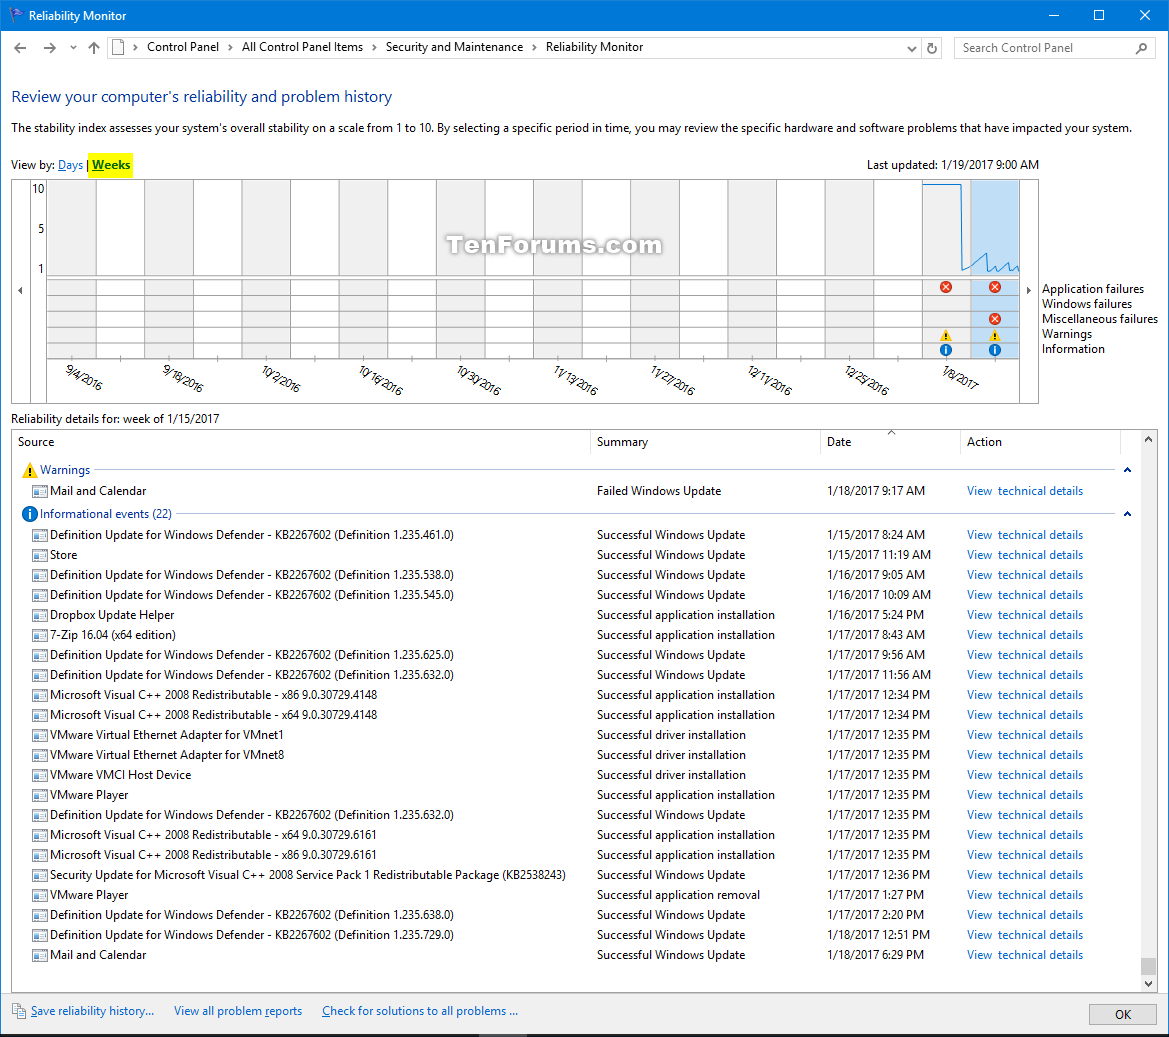1169x1037 pixels.
Task: Switch the View by setting to Days
Action: 70,165
